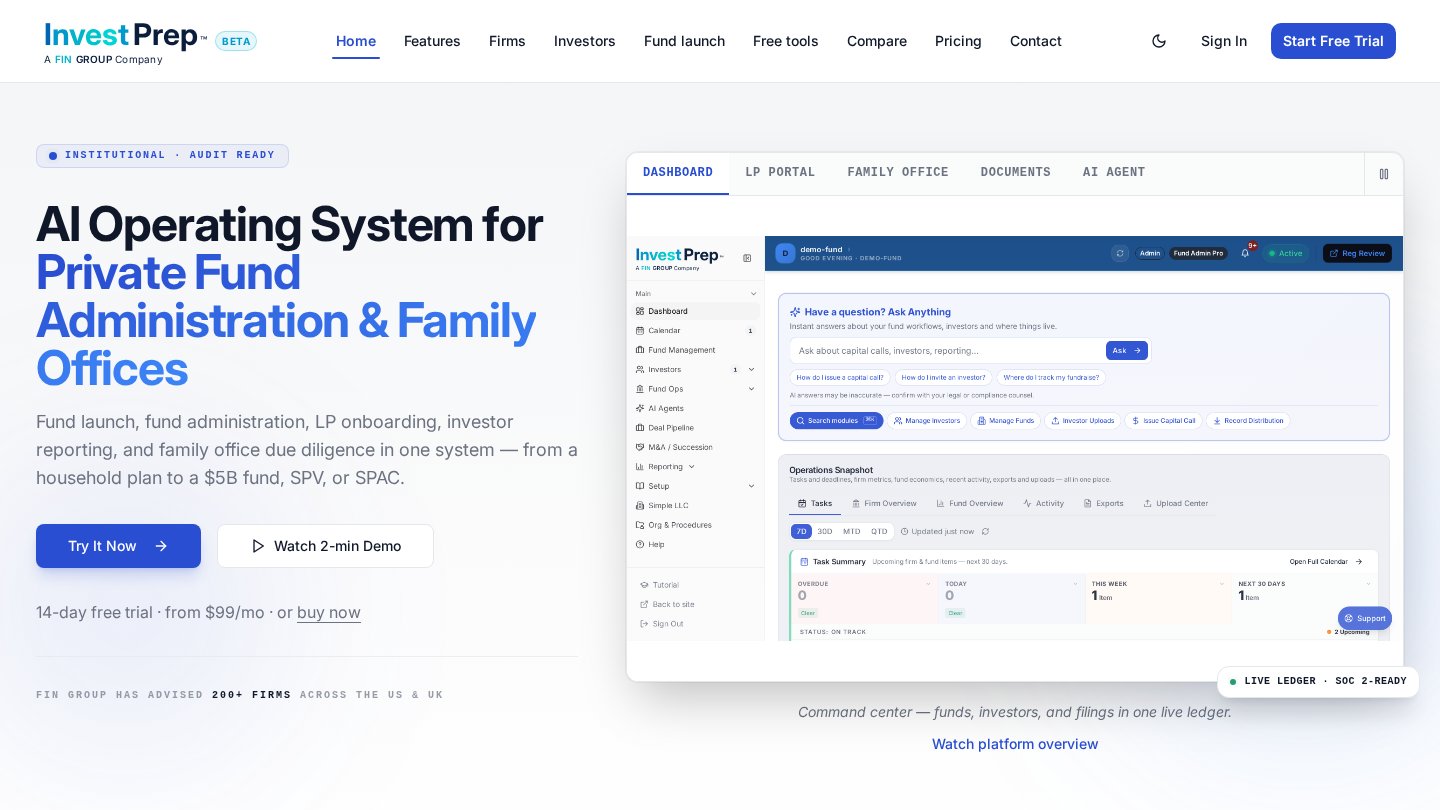Expand the Setup submenu chevron
1440x810 pixels.
[751, 486]
